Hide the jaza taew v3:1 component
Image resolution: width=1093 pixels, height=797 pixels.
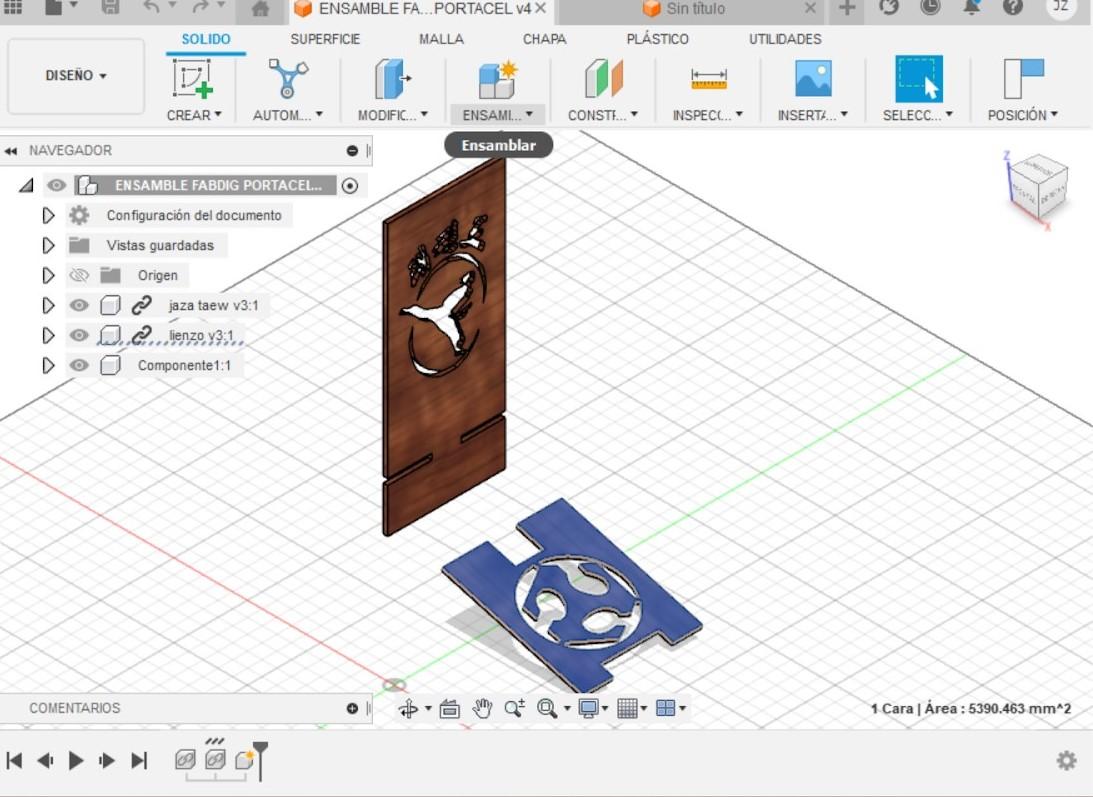click(79, 305)
